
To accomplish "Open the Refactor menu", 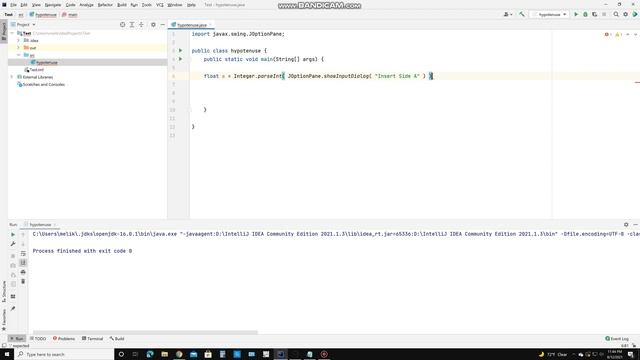I will tap(105, 5).
